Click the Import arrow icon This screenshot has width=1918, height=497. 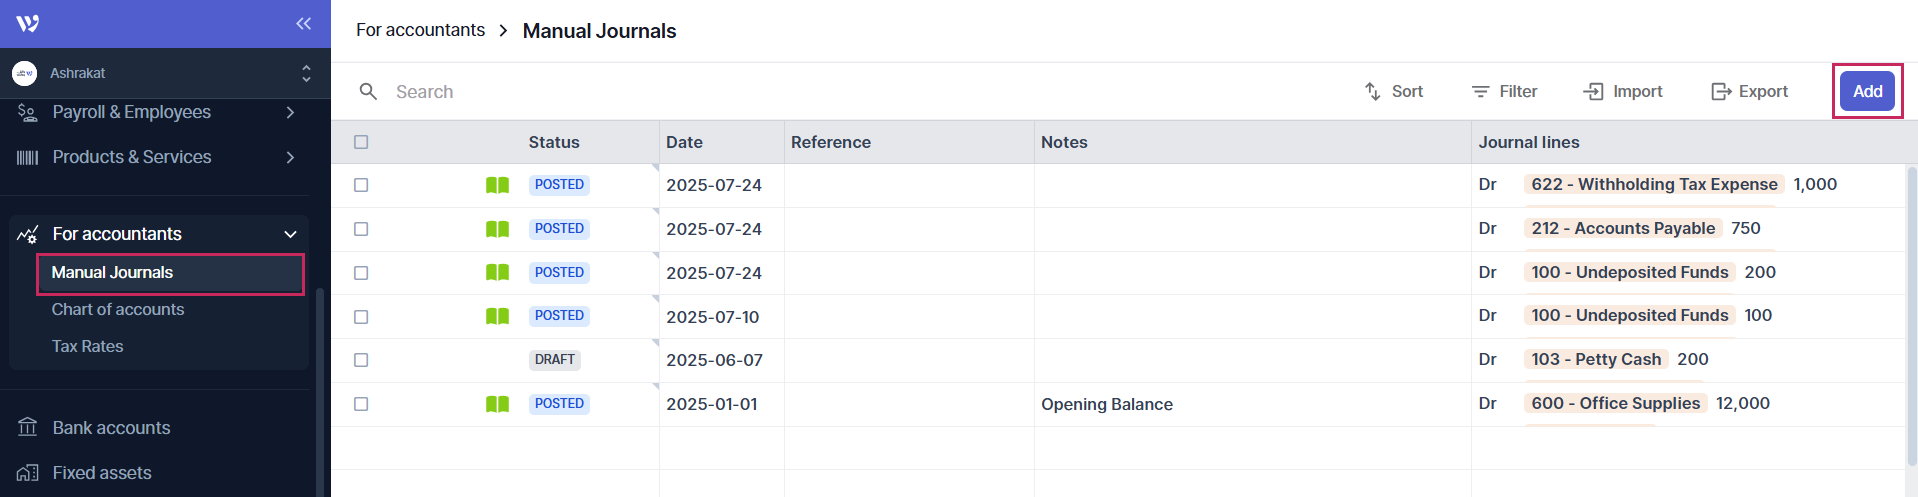tap(1593, 92)
